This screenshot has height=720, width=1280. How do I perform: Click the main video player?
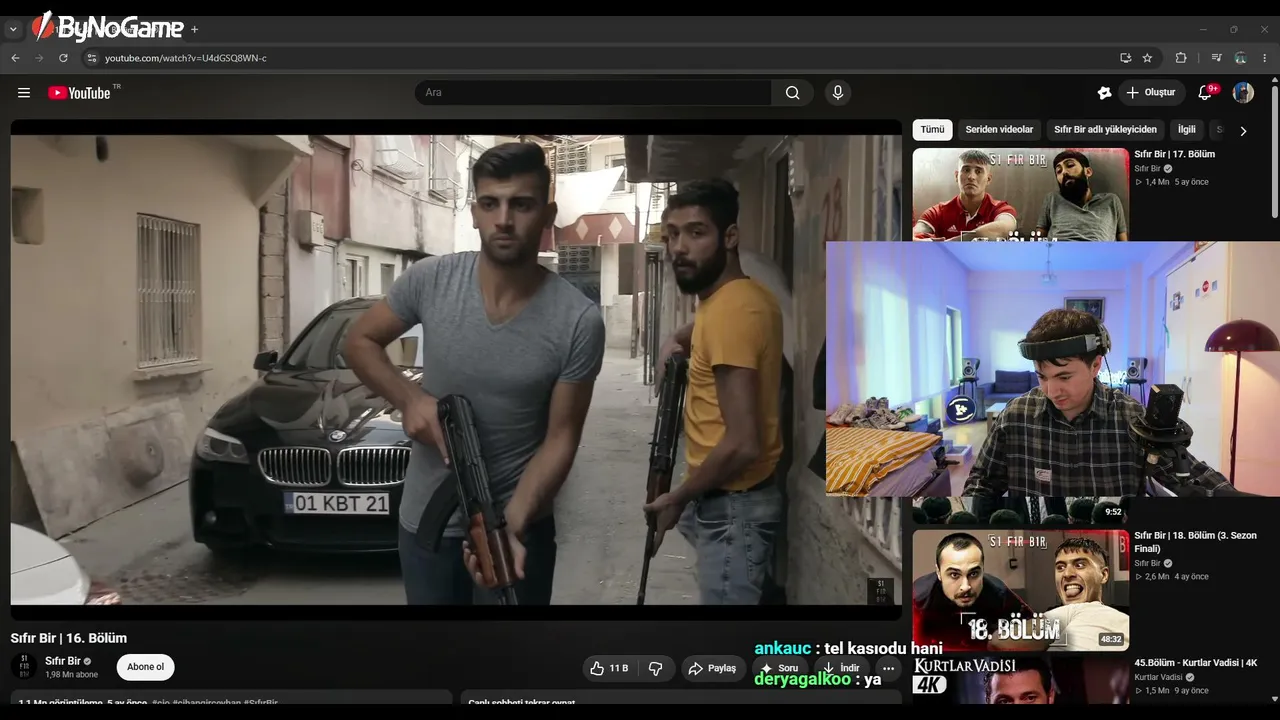[456, 370]
